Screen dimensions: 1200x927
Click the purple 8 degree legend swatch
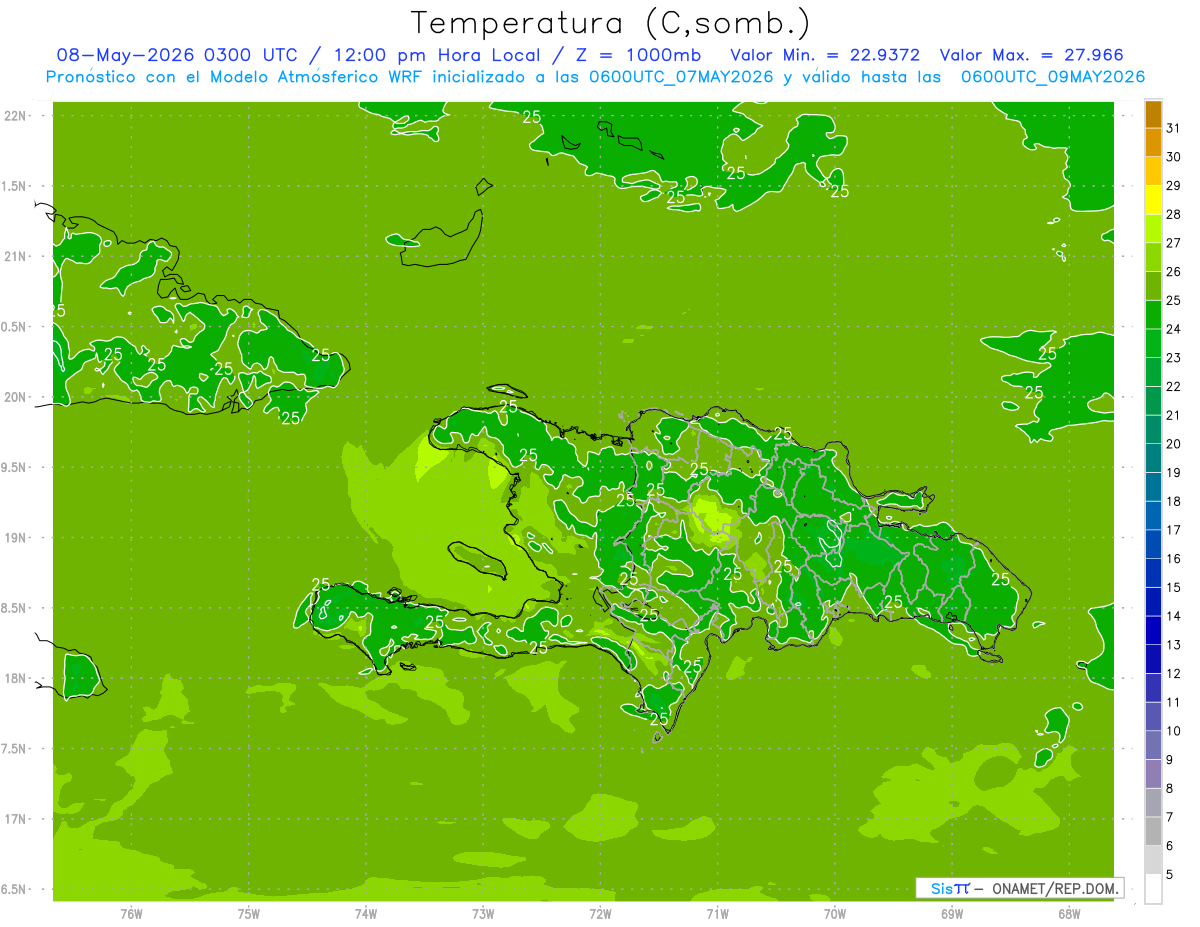pyautogui.click(x=1153, y=774)
